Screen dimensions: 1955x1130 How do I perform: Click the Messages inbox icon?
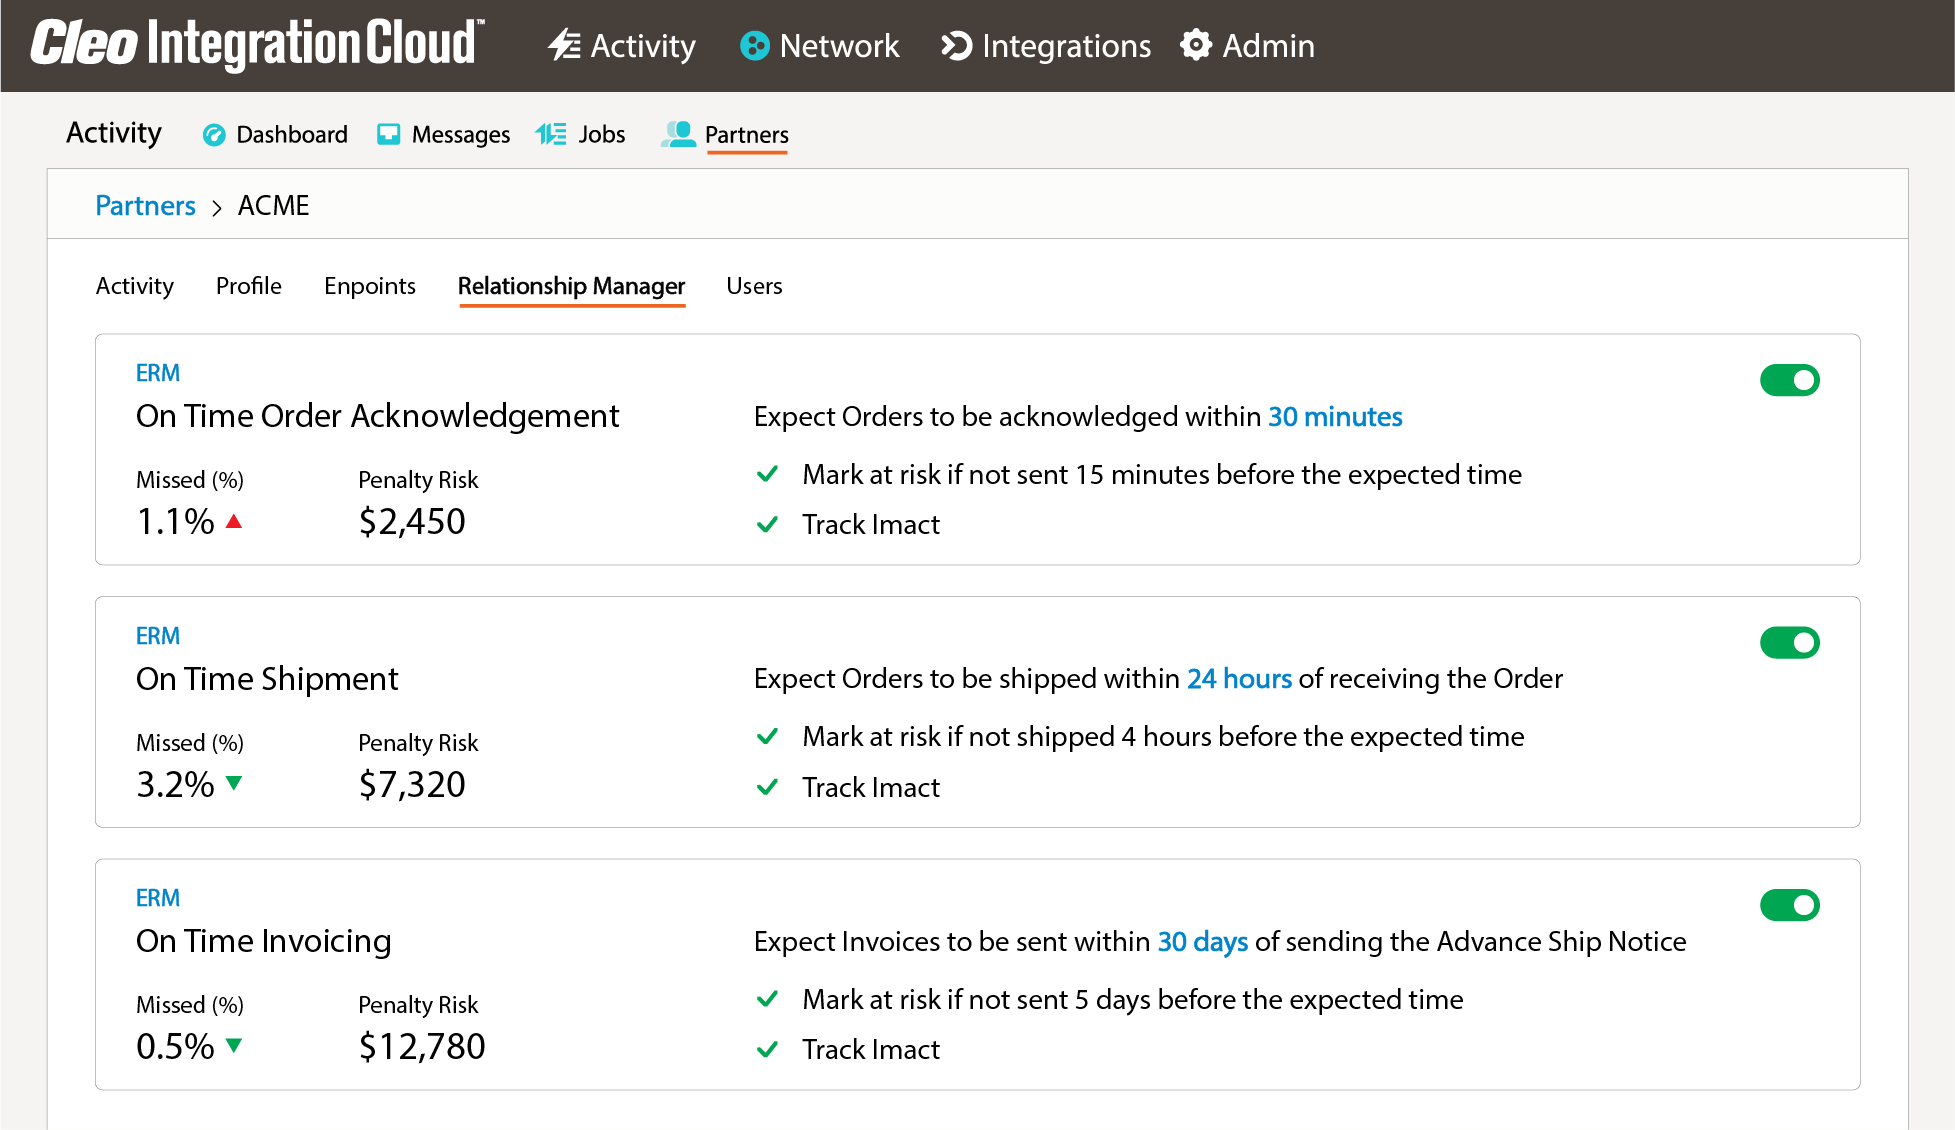pos(389,135)
